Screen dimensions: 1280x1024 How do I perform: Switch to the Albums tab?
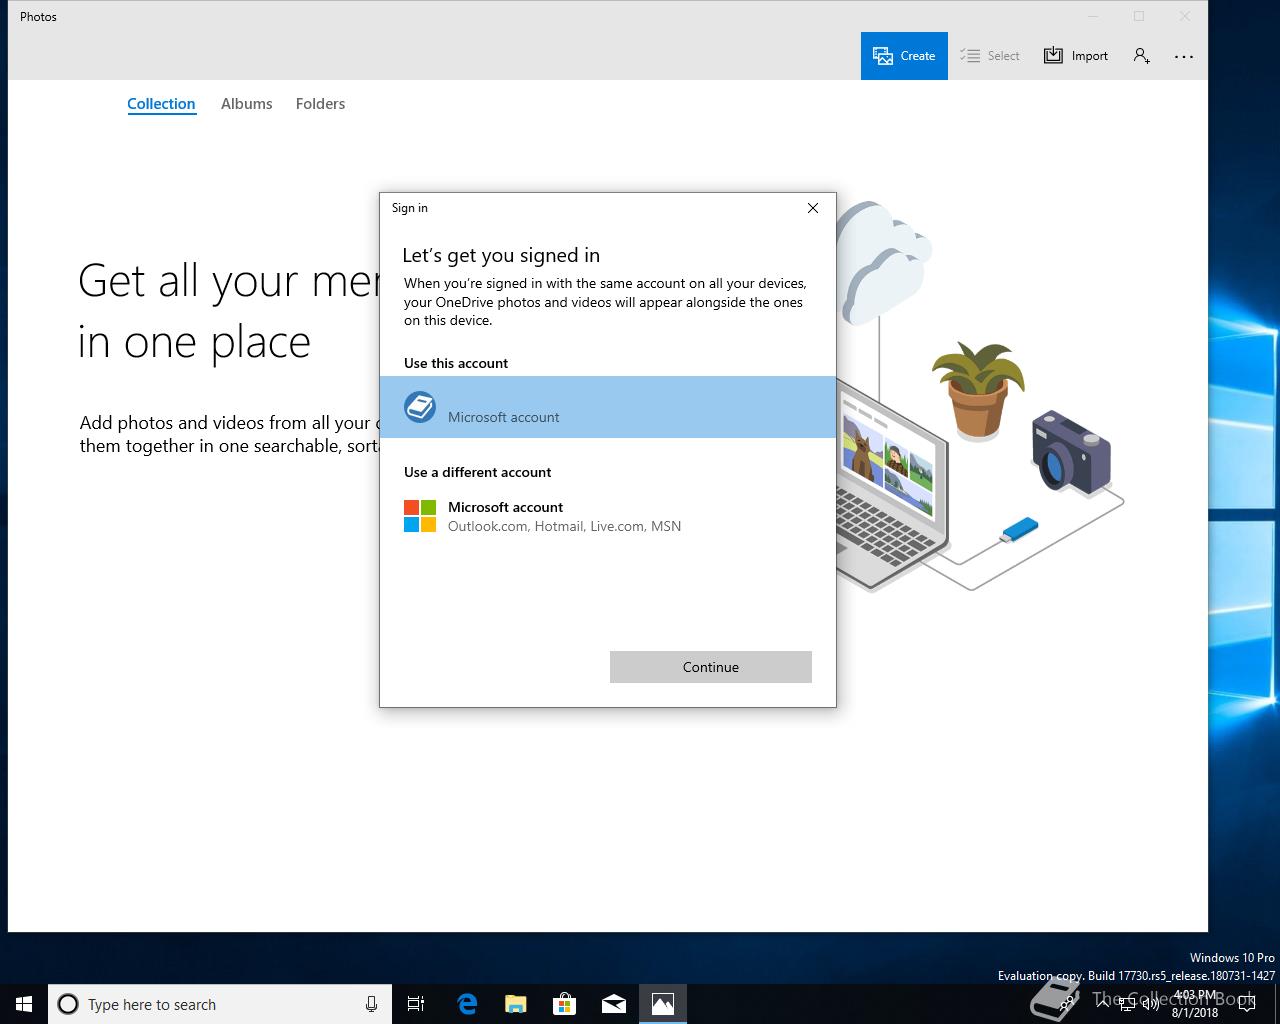247,104
